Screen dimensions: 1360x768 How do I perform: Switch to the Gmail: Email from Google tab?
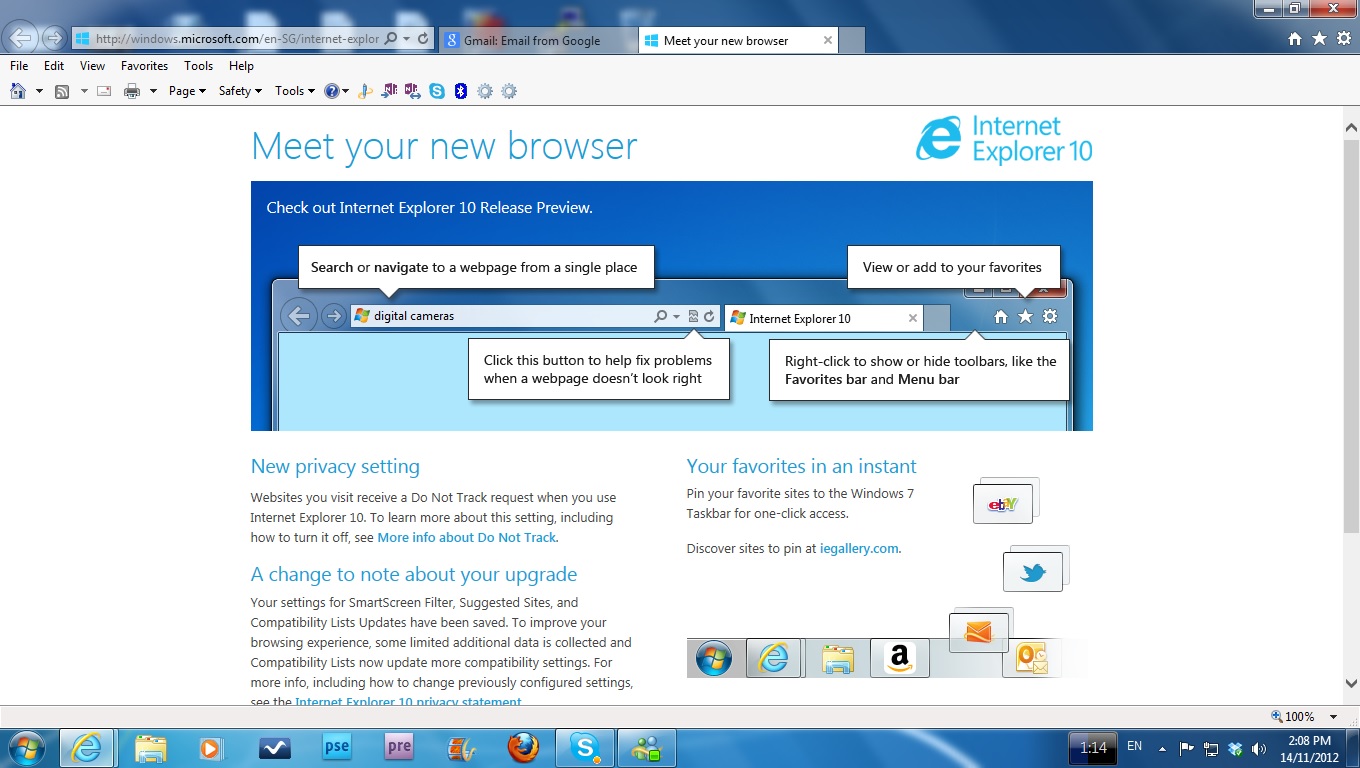(x=537, y=40)
